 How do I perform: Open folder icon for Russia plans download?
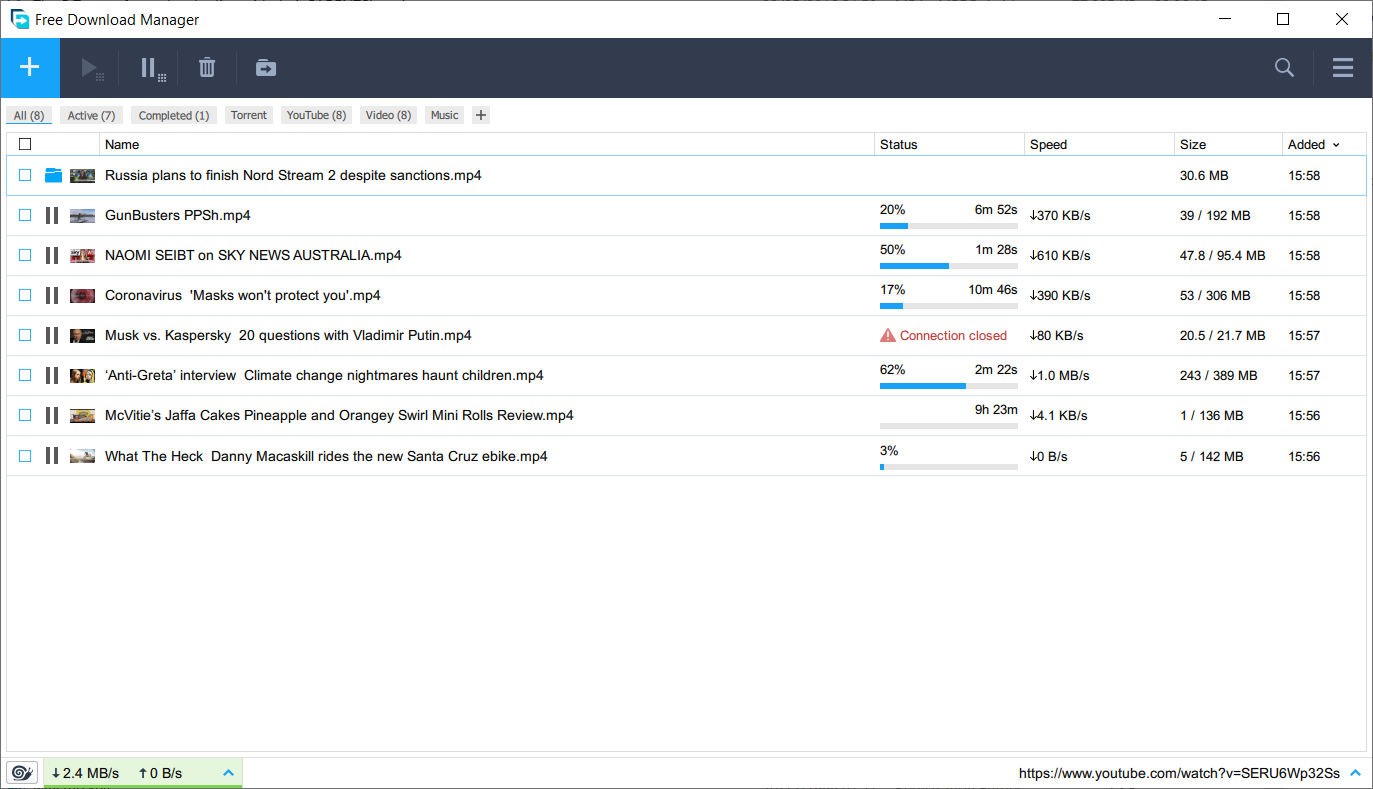(54, 175)
